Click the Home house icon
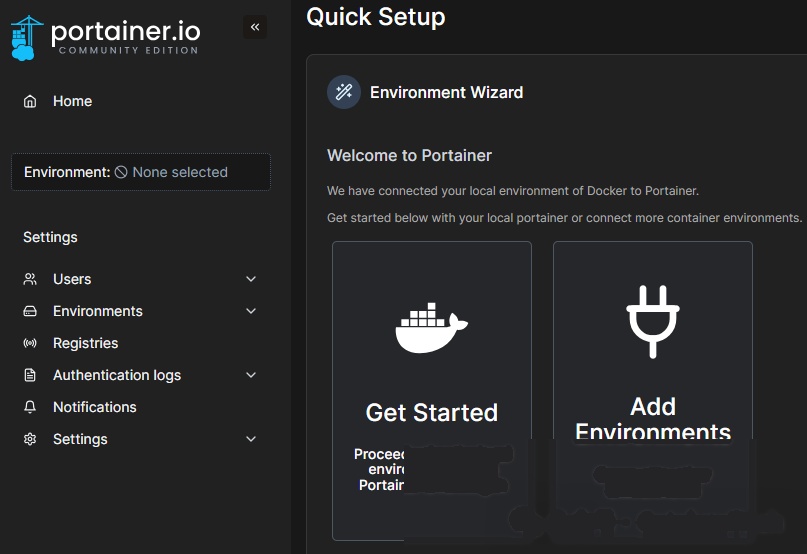This screenshot has width=807, height=554. tap(30, 101)
